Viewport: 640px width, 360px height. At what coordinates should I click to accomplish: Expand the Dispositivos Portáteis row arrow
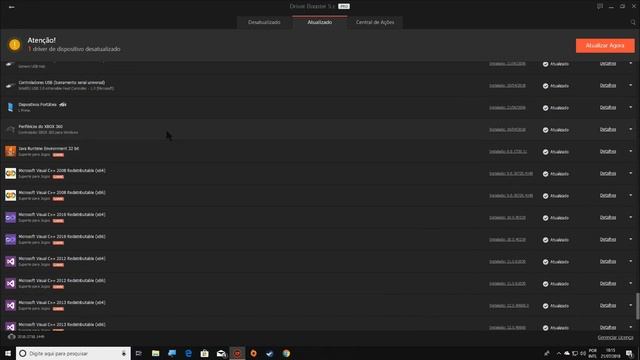point(631,107)
